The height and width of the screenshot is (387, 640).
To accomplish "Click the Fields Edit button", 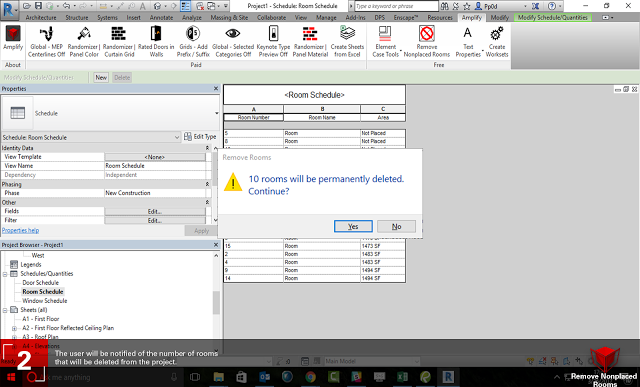I will pyautogui.click(x=155, y=211).
